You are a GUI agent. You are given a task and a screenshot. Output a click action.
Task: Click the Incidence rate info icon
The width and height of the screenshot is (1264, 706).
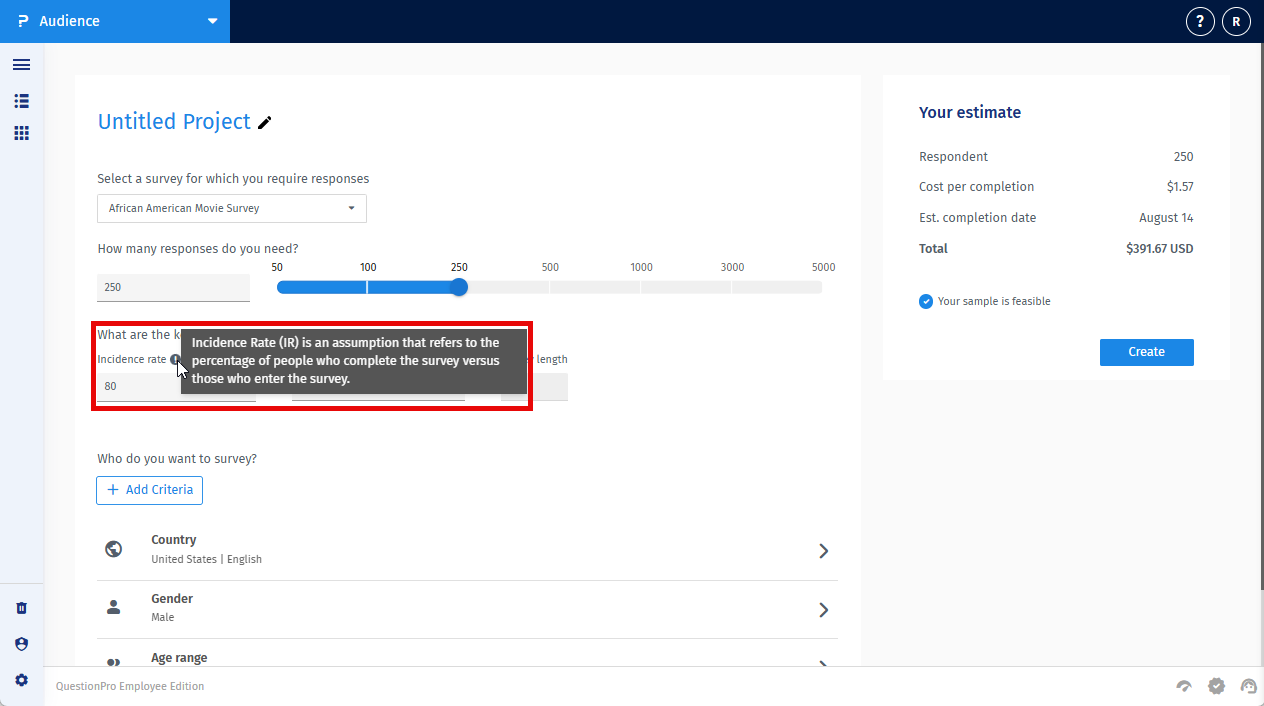[175, 359]
